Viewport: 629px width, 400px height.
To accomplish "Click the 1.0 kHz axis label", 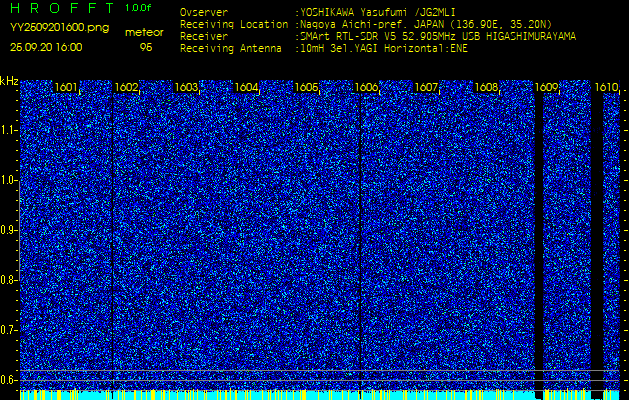I will point(8,181).
